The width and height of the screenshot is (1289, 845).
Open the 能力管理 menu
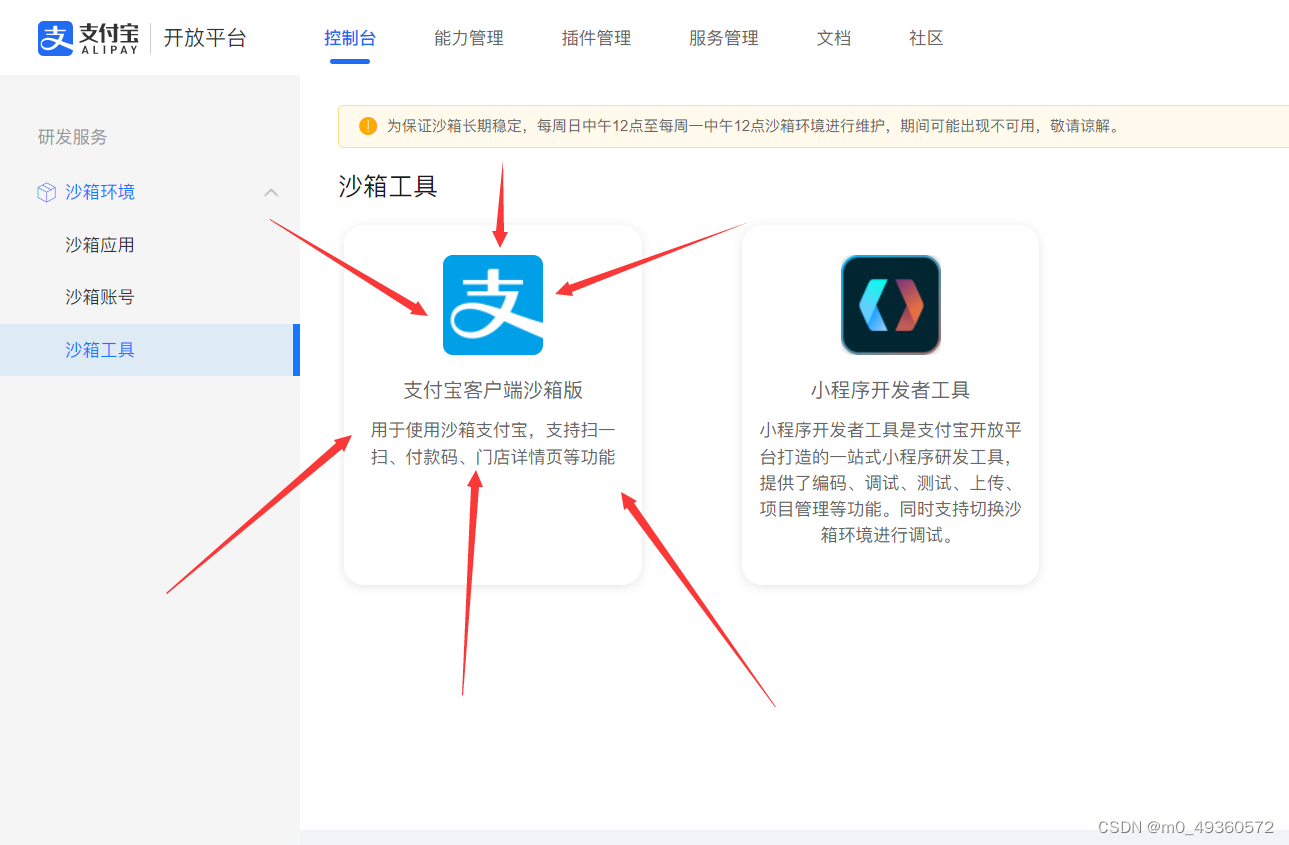point(469,38)
